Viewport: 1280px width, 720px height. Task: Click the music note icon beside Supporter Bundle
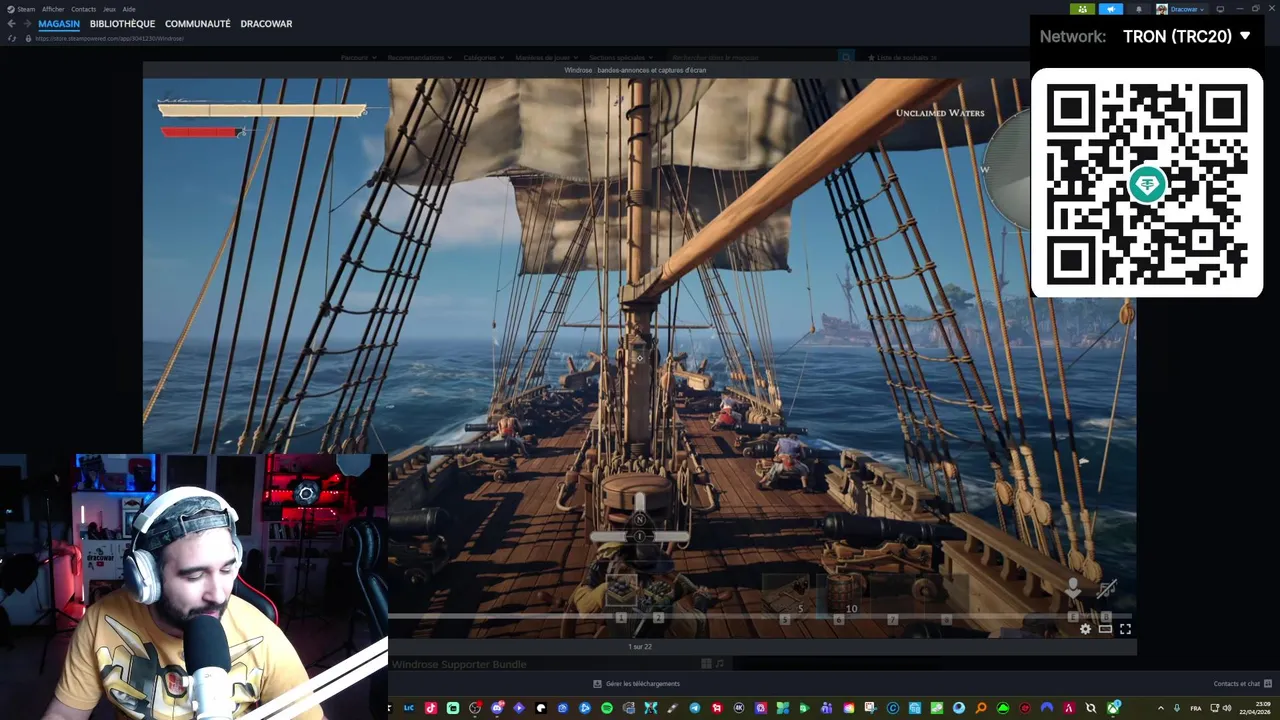point(719,663)
